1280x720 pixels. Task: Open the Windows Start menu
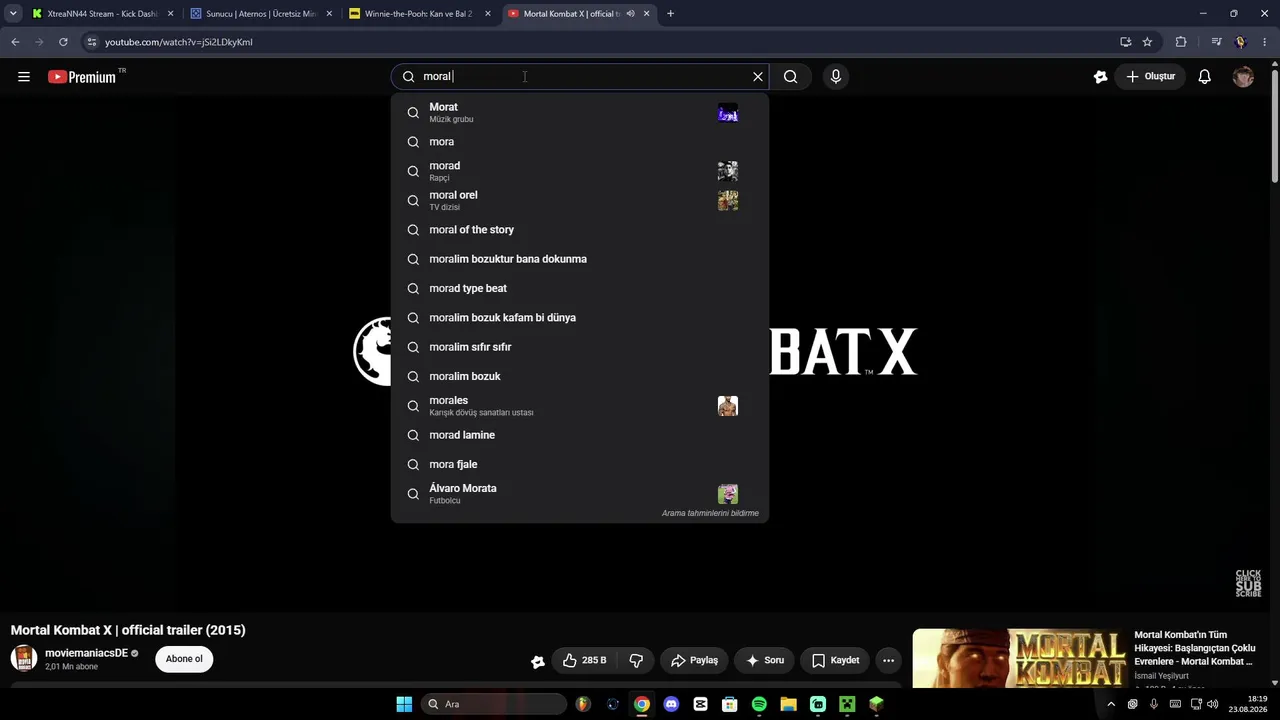click(404, 704)
